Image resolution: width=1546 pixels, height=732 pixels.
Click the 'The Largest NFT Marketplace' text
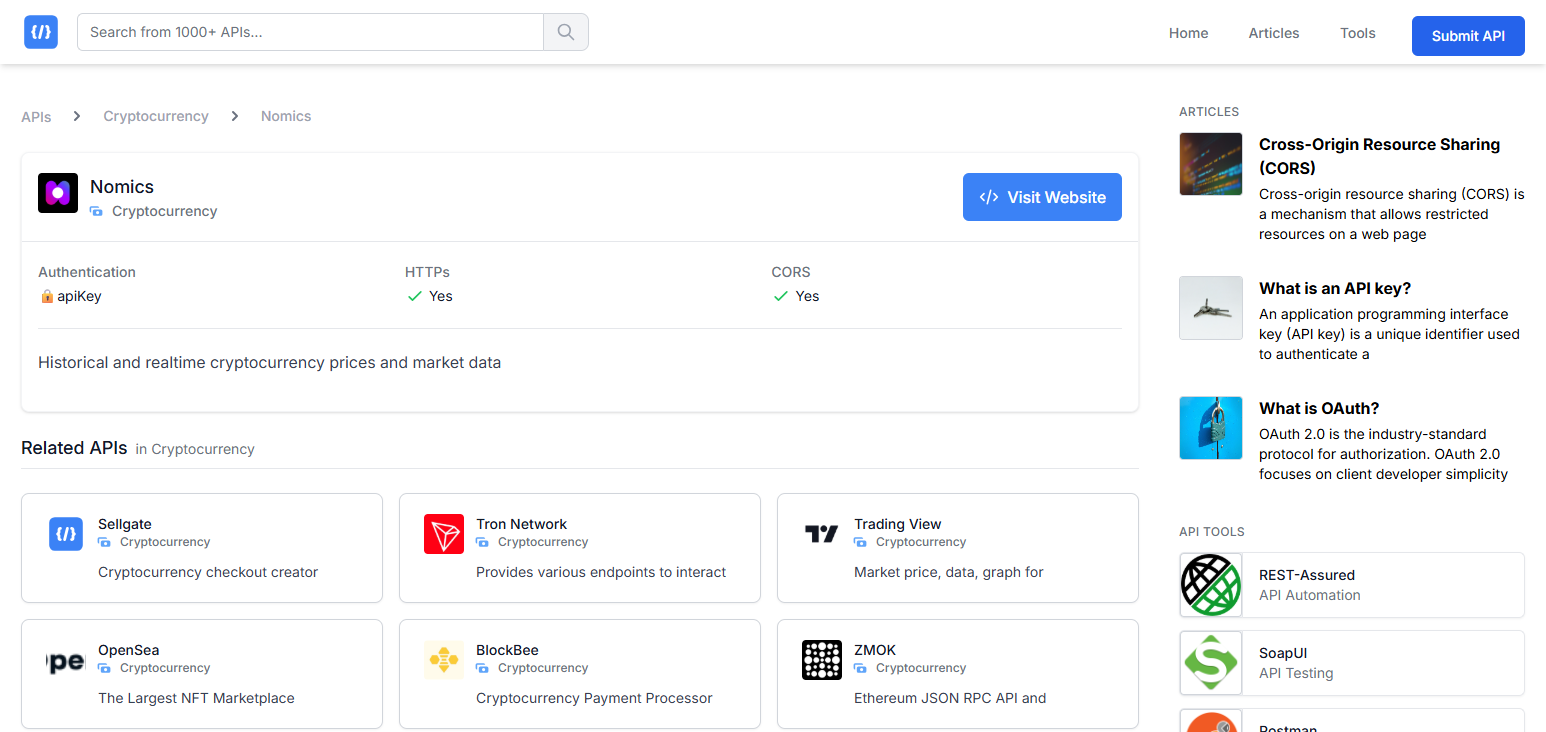coord(196,698)
